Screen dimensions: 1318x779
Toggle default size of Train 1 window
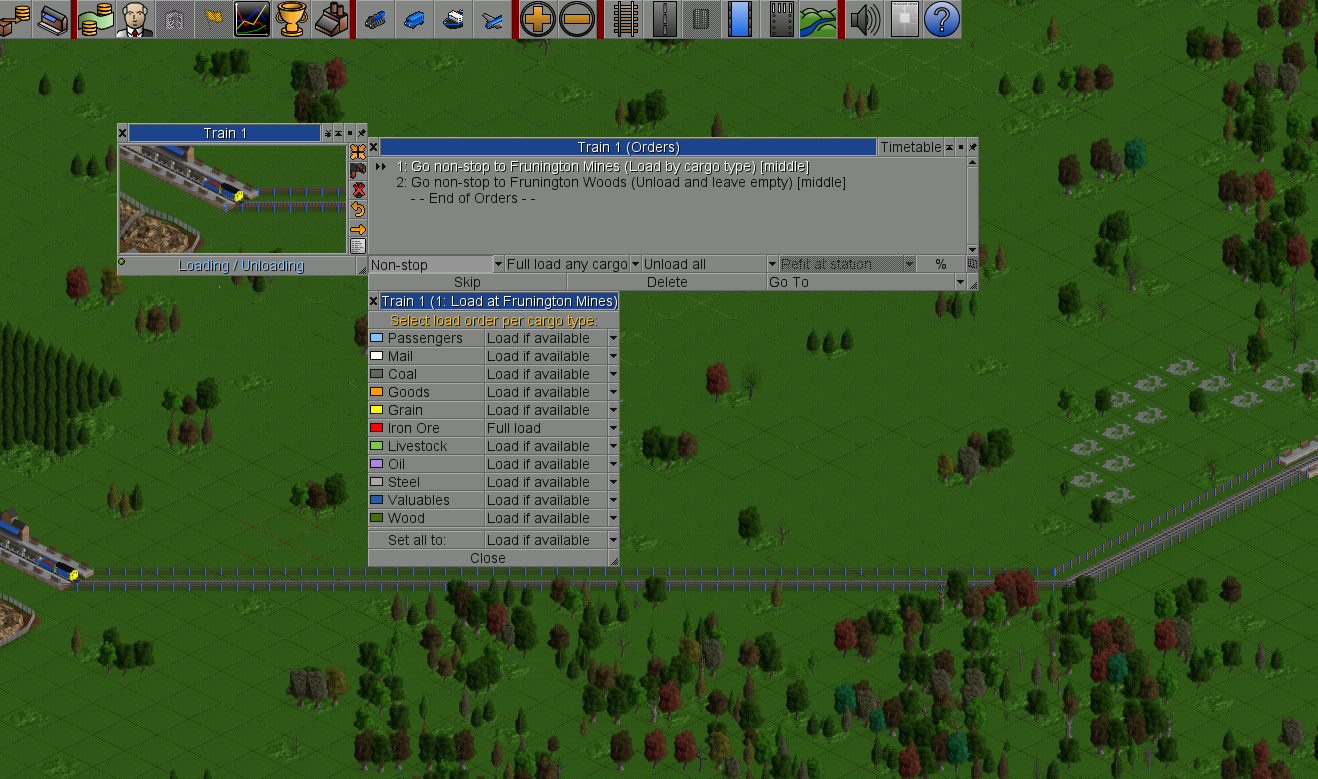click(350, 133)
